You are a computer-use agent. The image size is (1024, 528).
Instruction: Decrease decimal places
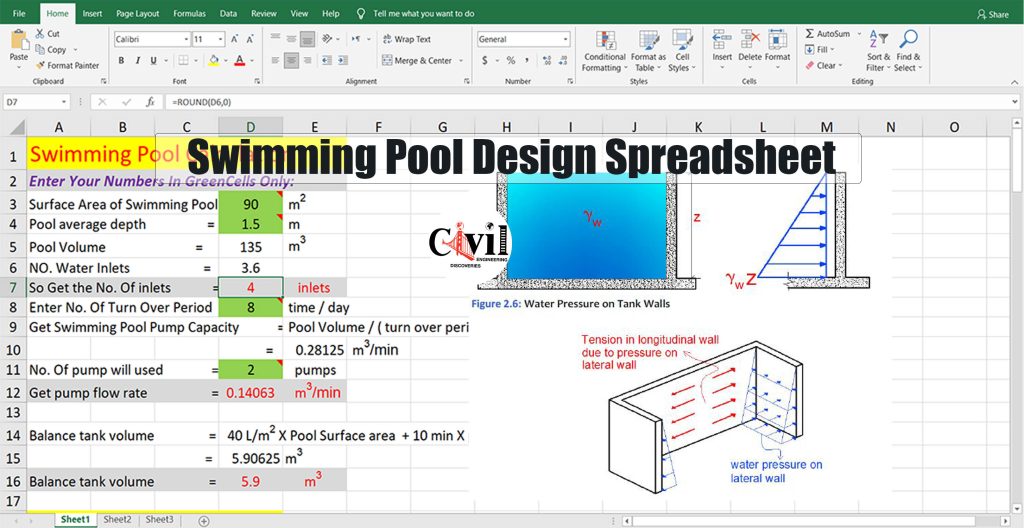563,61
